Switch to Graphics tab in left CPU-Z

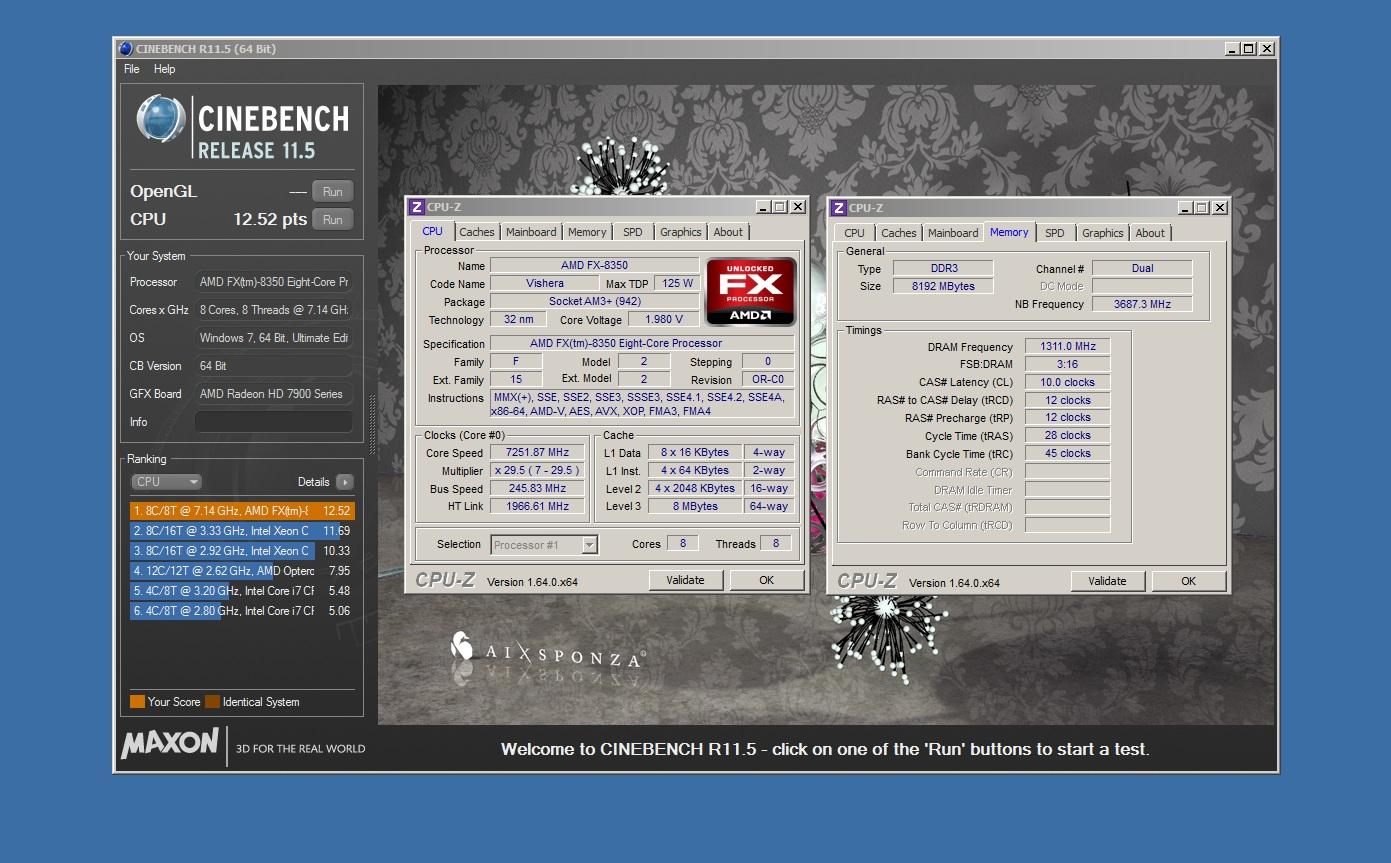681,232
